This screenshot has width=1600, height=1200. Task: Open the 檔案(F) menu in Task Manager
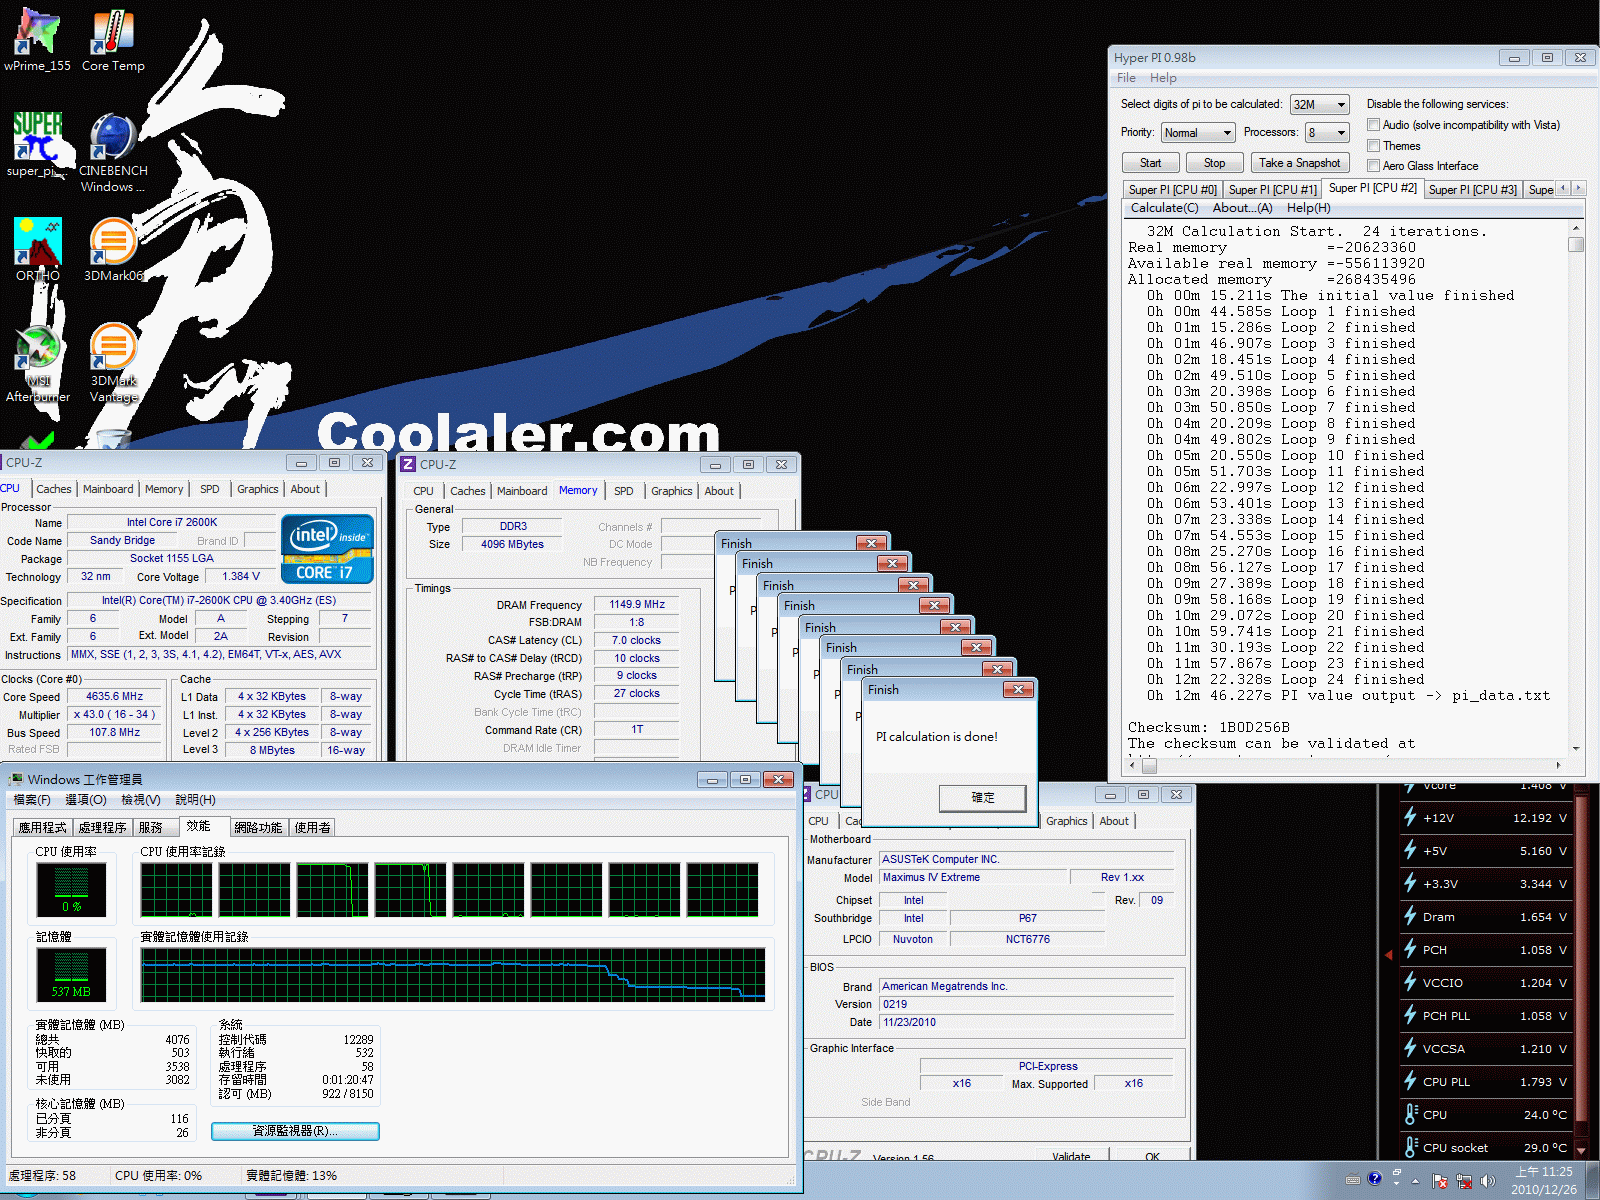32,800
